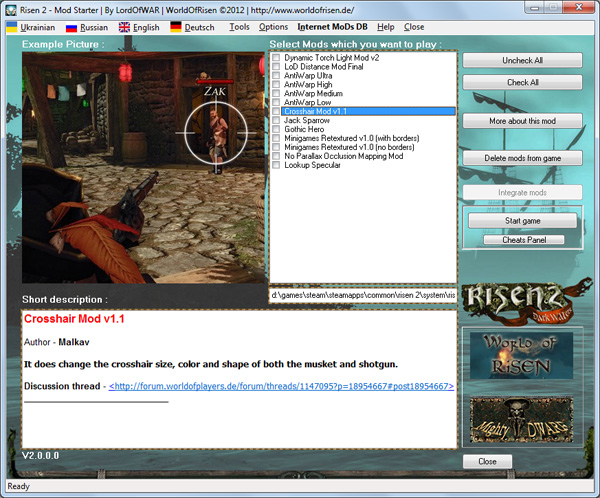Close window with red X button
600x498 pixels.
pos(579,8)
